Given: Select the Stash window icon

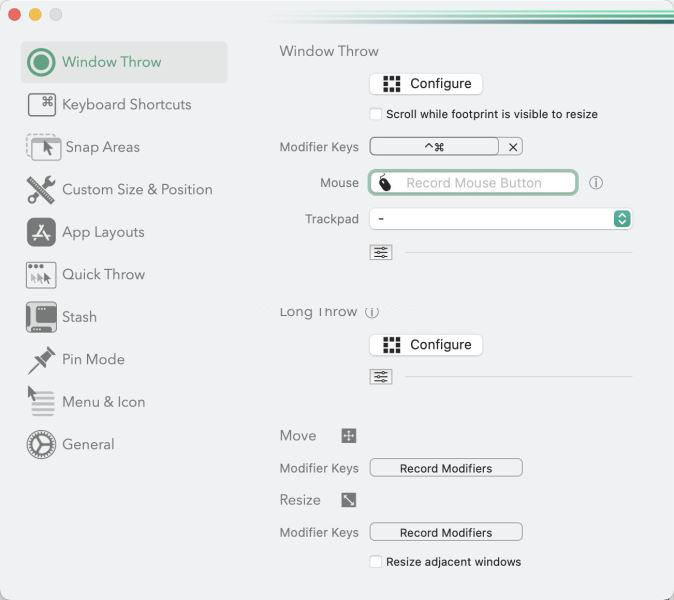Looking at the screenshot, I should (x=41, y=317).
